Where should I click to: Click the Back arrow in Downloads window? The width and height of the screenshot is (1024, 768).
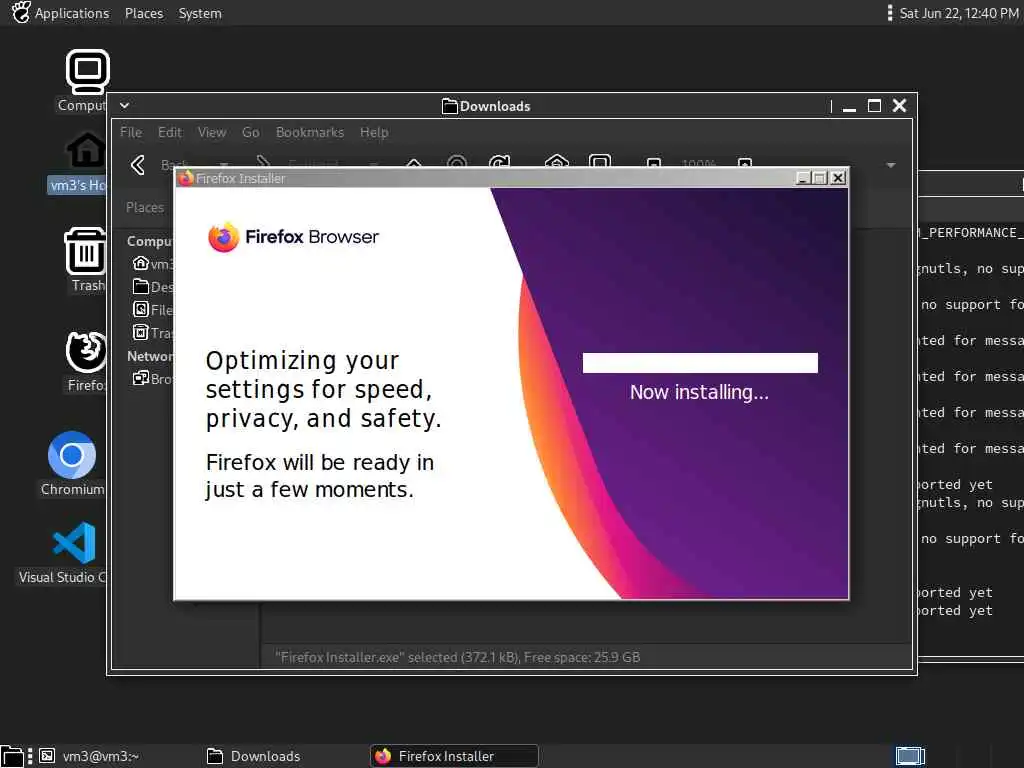(x=138, y=165)
